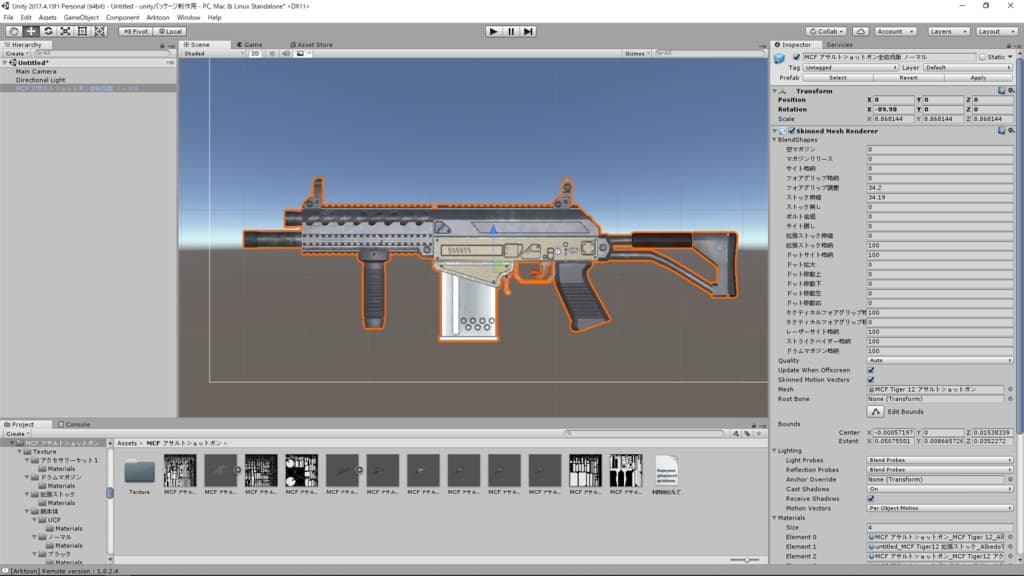The width and height of the screenshot is (1024, 576).
Task: Select the Texture folder thumbnail in Assets
Action: coord(139,471)
